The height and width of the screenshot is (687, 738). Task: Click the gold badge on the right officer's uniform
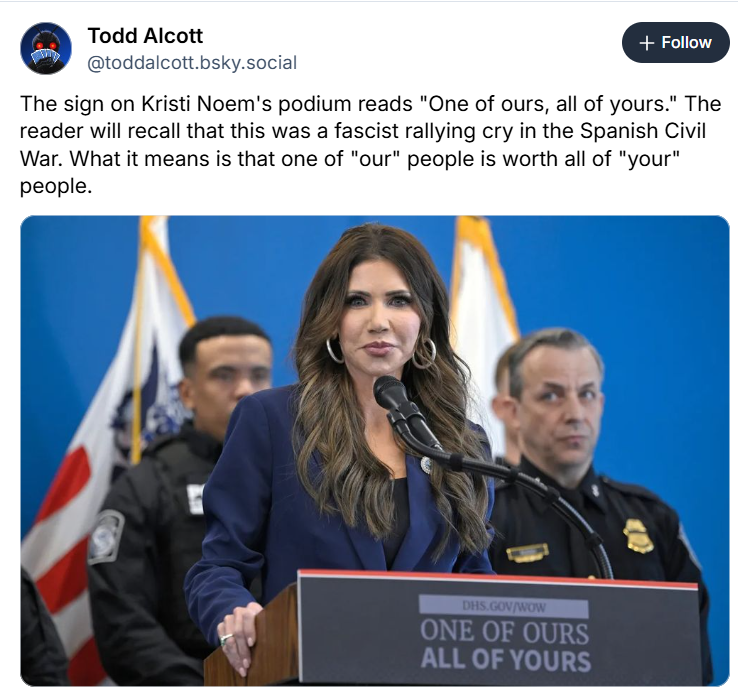click(x=638, y=535)
